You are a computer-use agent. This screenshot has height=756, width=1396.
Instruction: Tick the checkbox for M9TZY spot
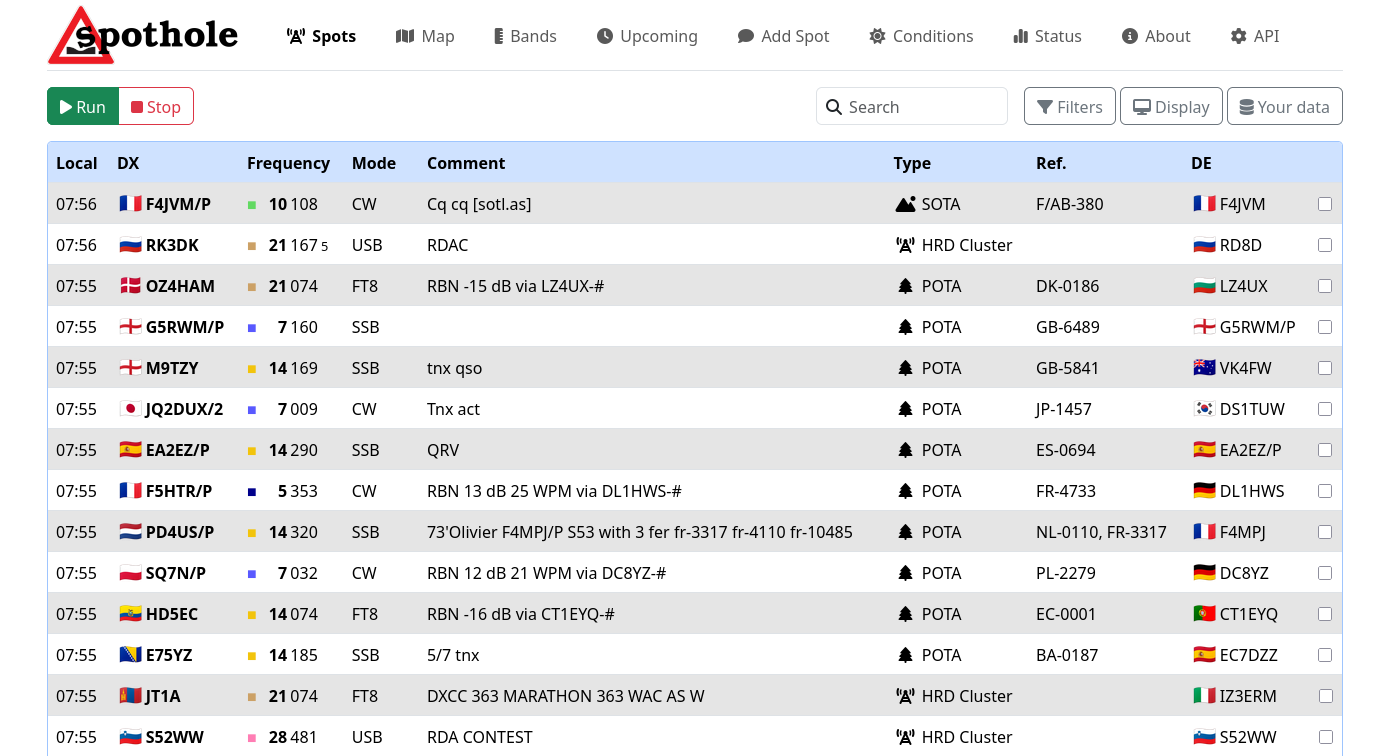point(1325,368)
